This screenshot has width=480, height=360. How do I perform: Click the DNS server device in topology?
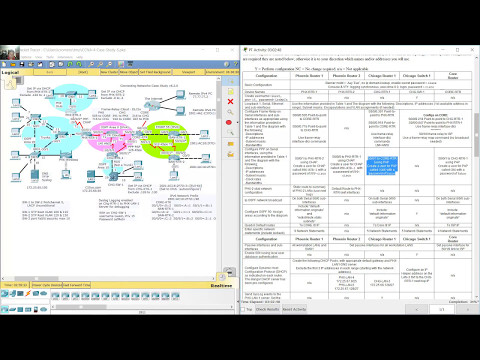(35, 176)
